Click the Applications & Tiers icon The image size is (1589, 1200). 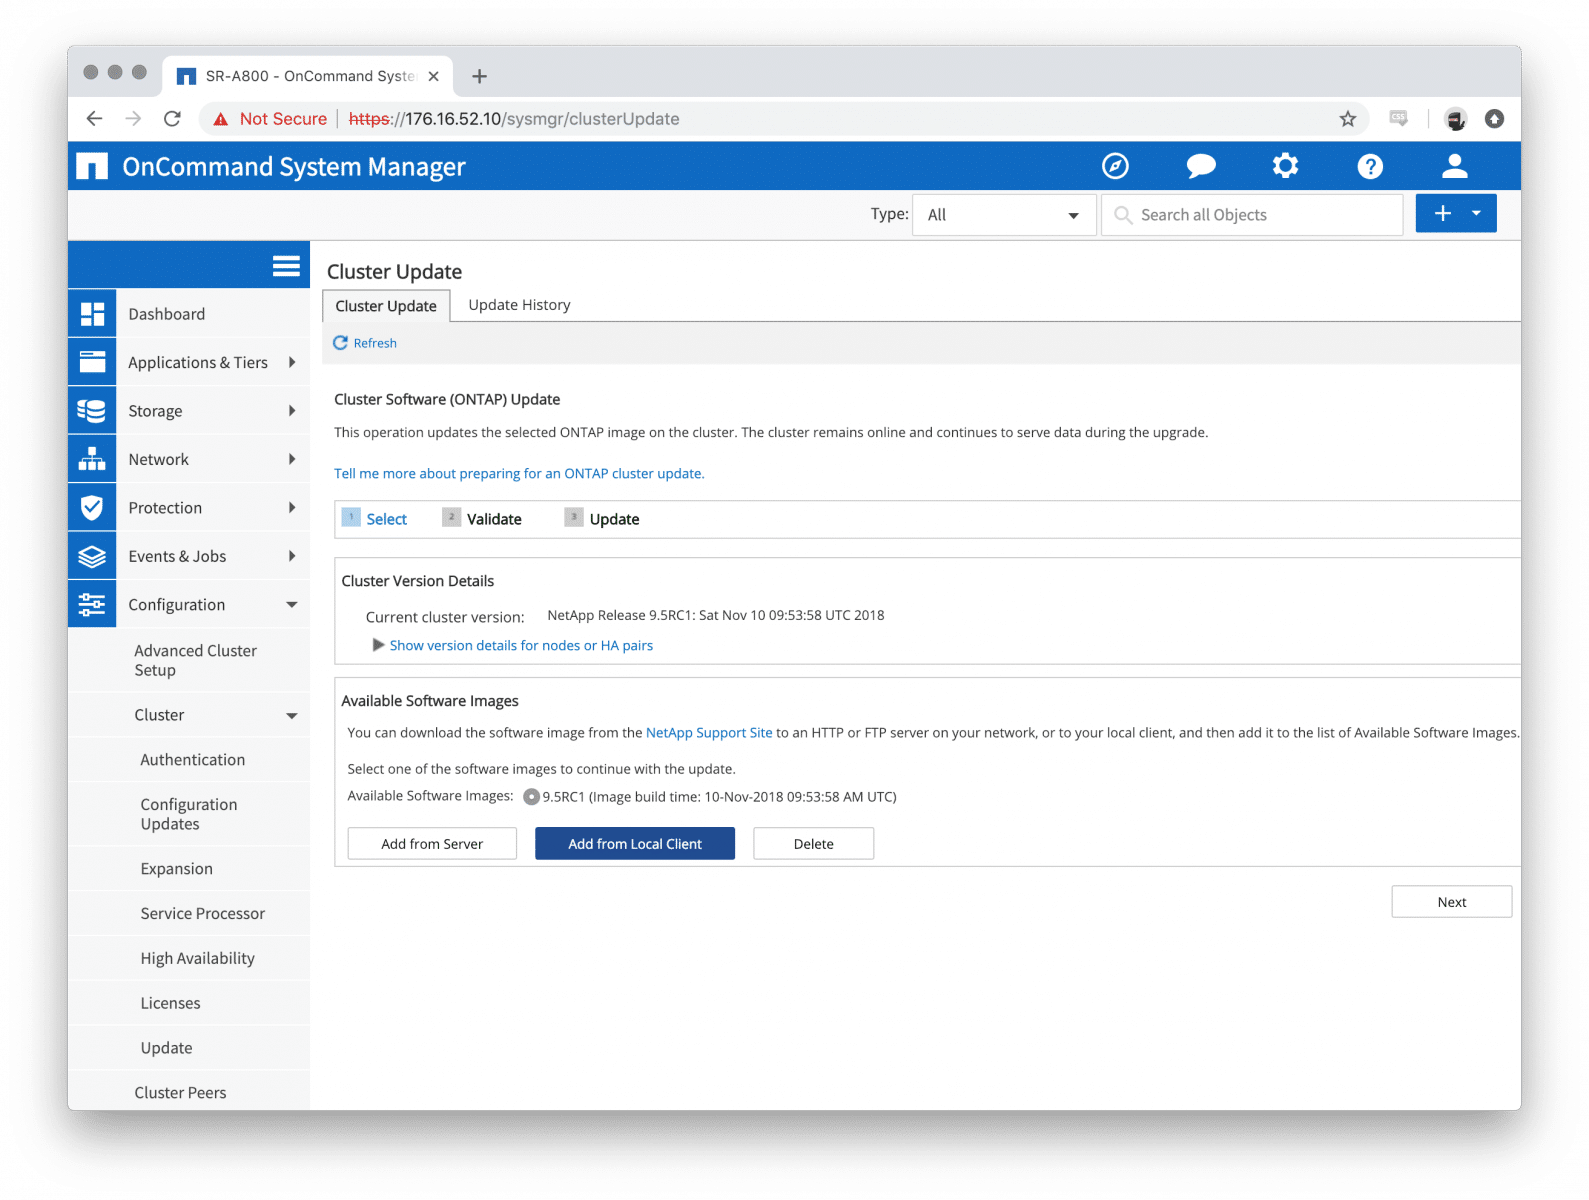pos(92,362)
